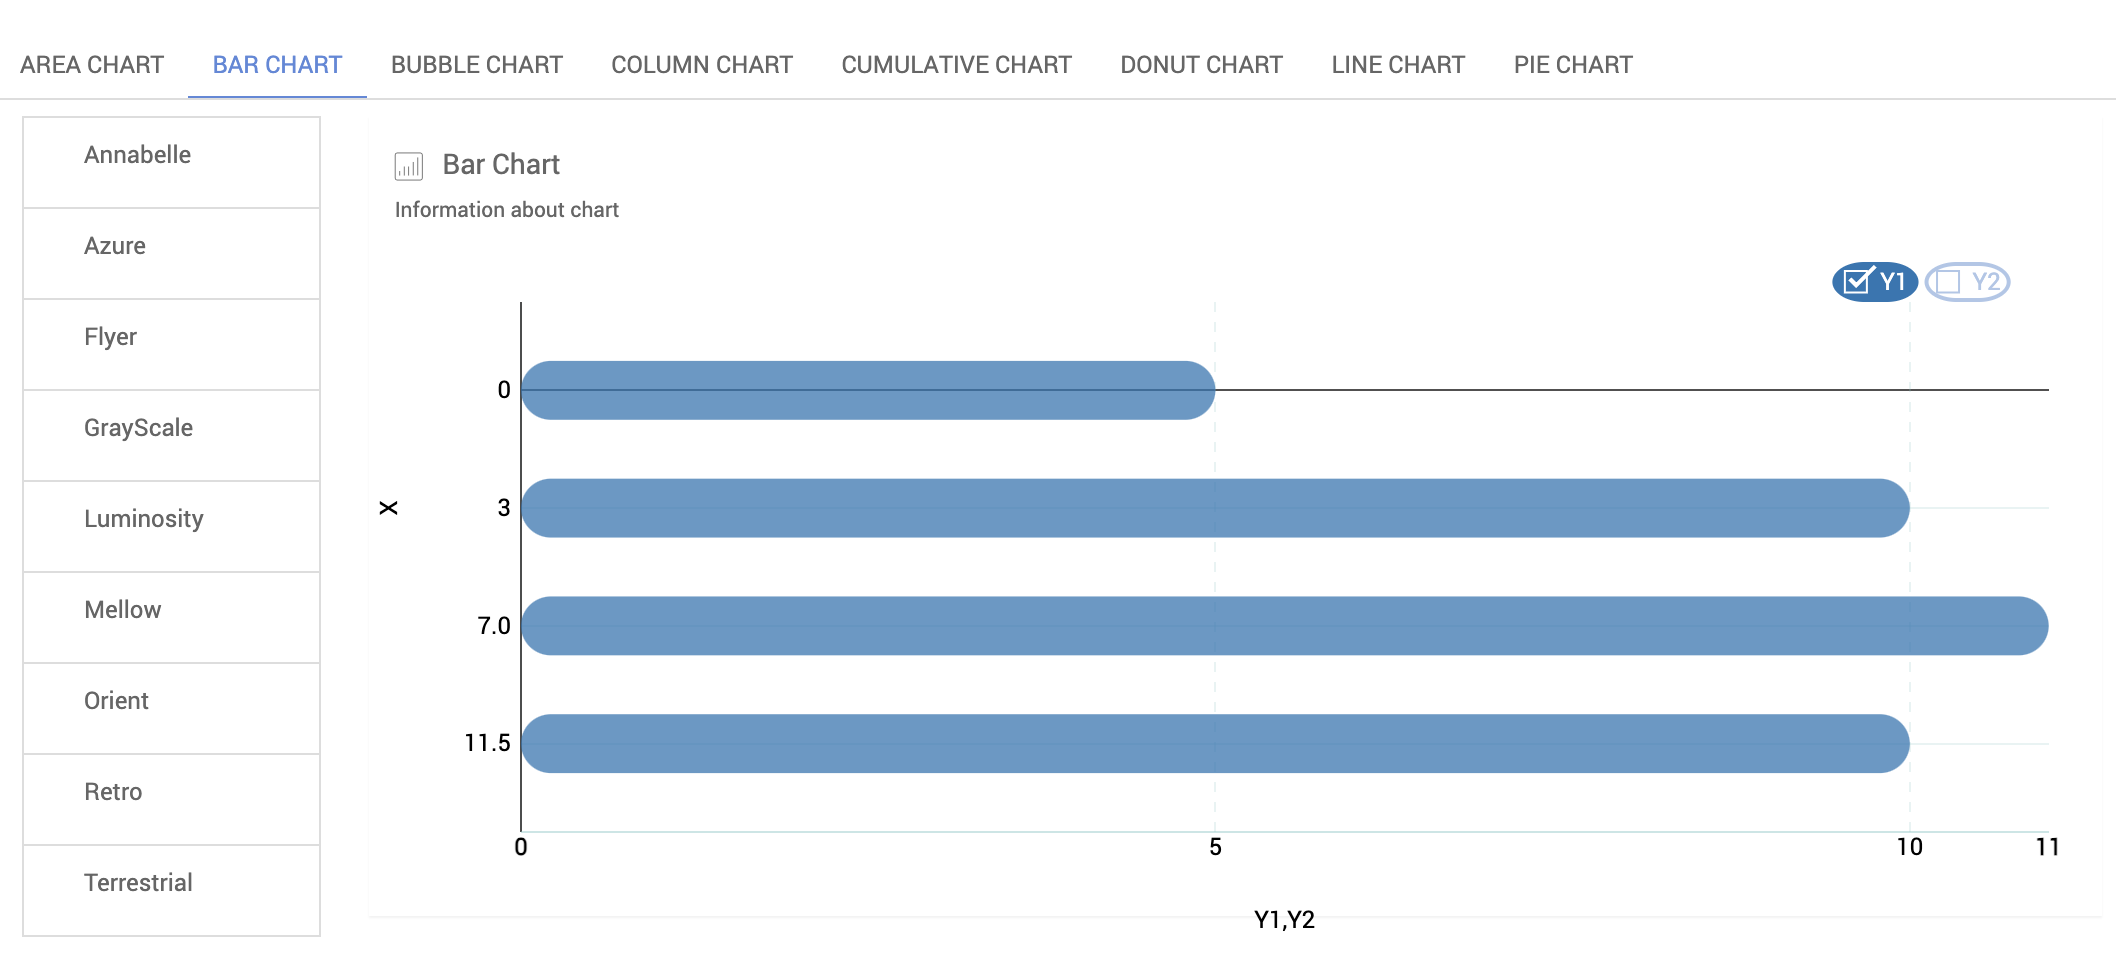Apply the Terrestrial theme

pos(171,884)
